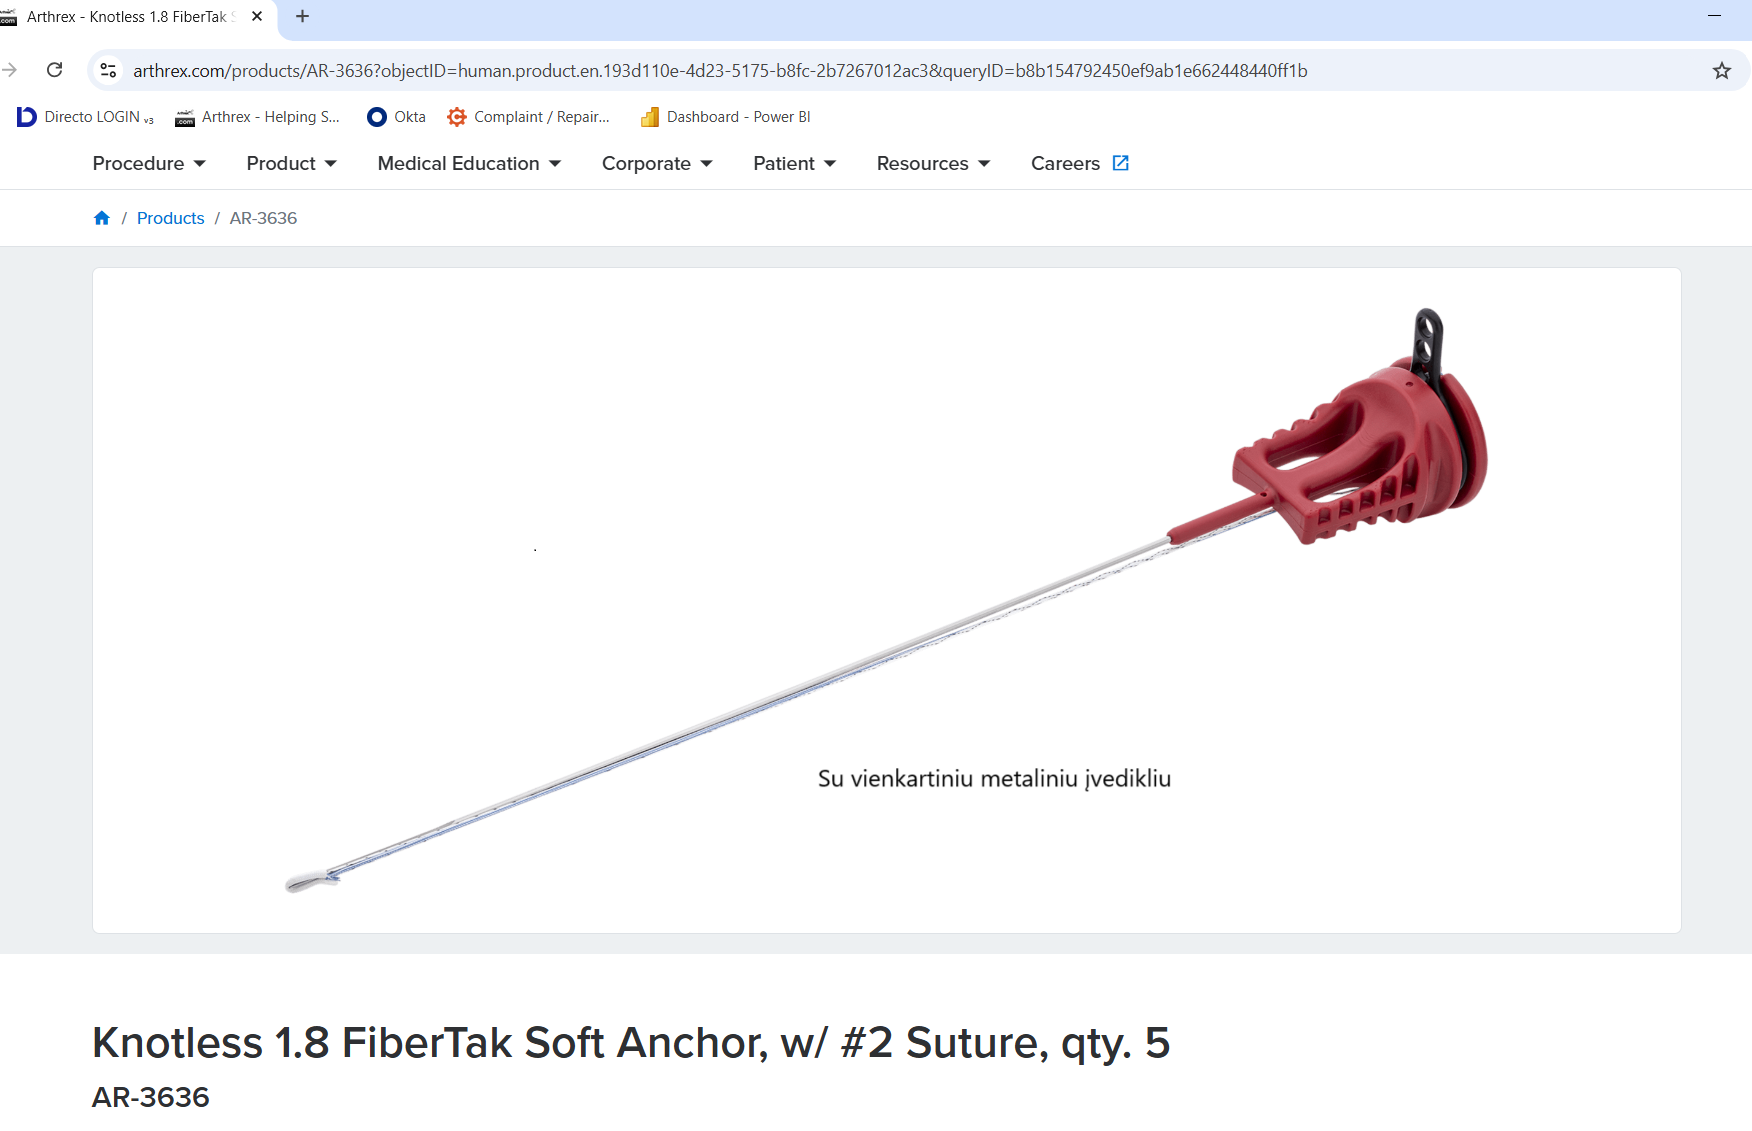The height and width of the screenshot is (1131, 1752).
Task: Bookmark this page with star icon
Action: (1721, 71)
